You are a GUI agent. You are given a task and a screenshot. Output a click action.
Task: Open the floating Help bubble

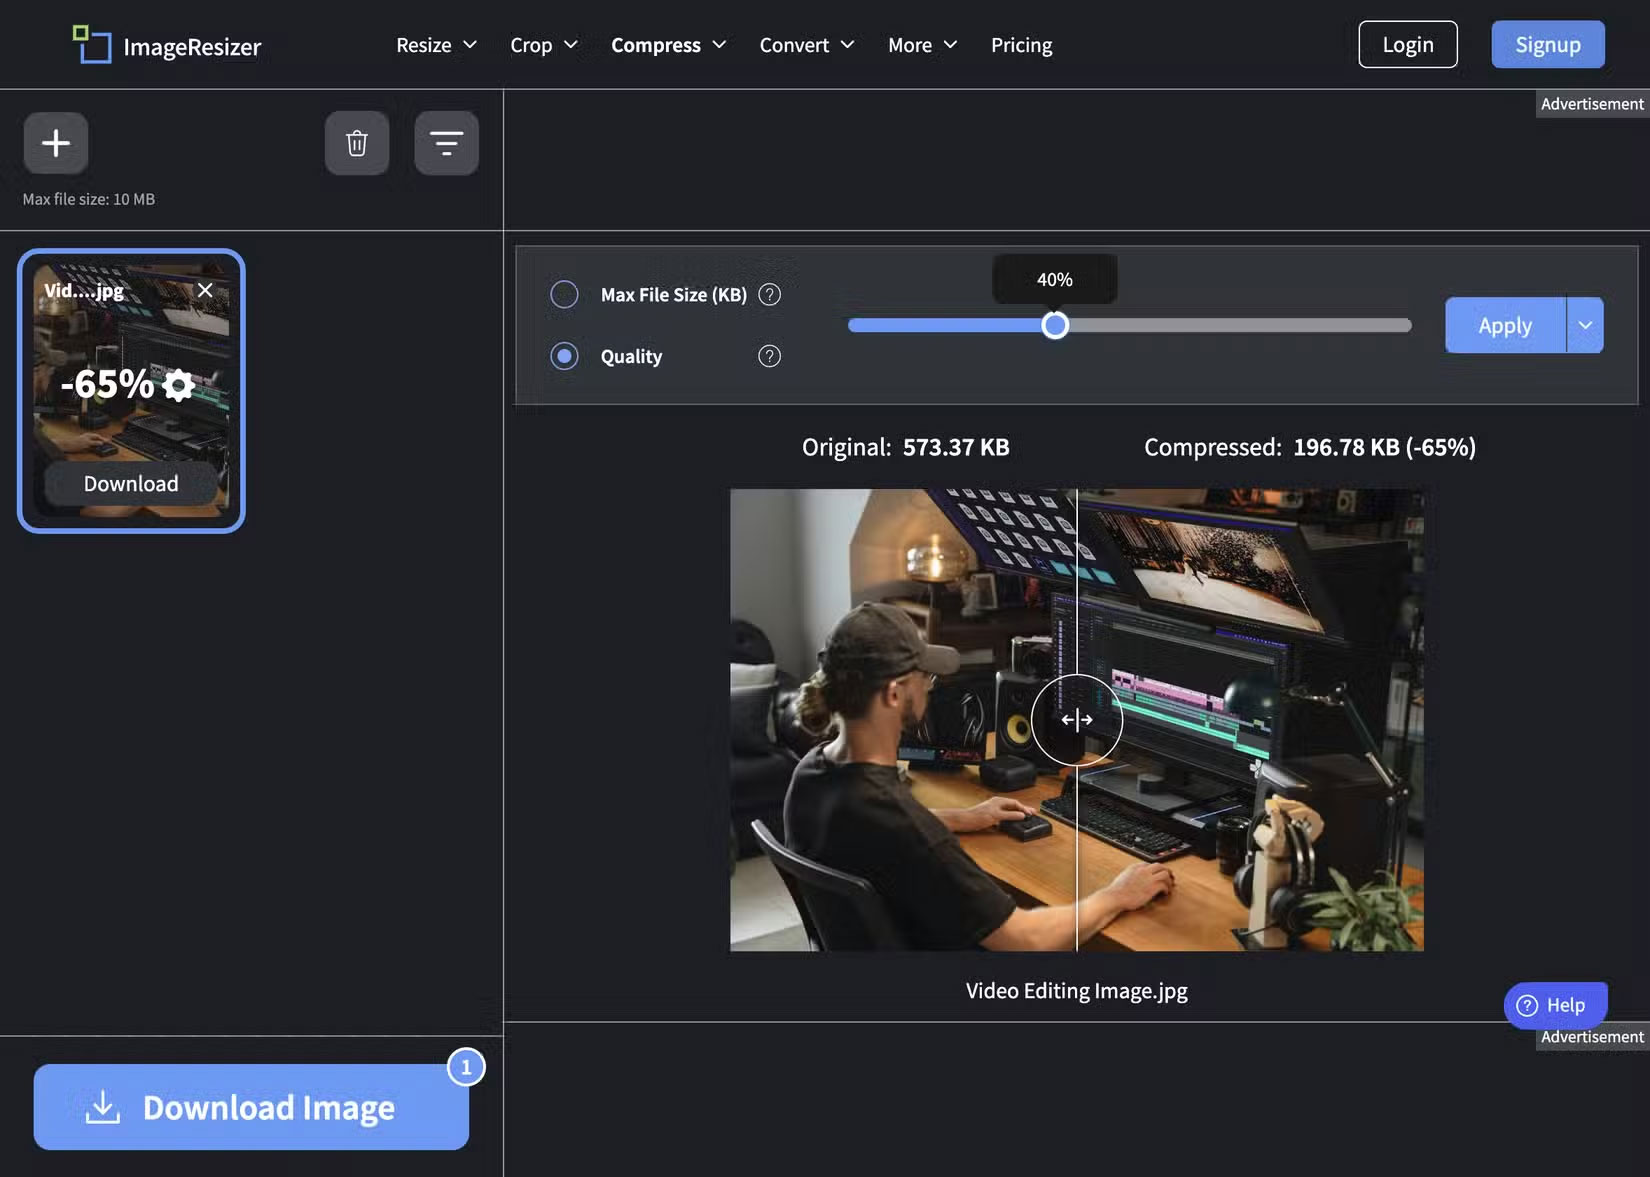[x=1555, y=1005]
